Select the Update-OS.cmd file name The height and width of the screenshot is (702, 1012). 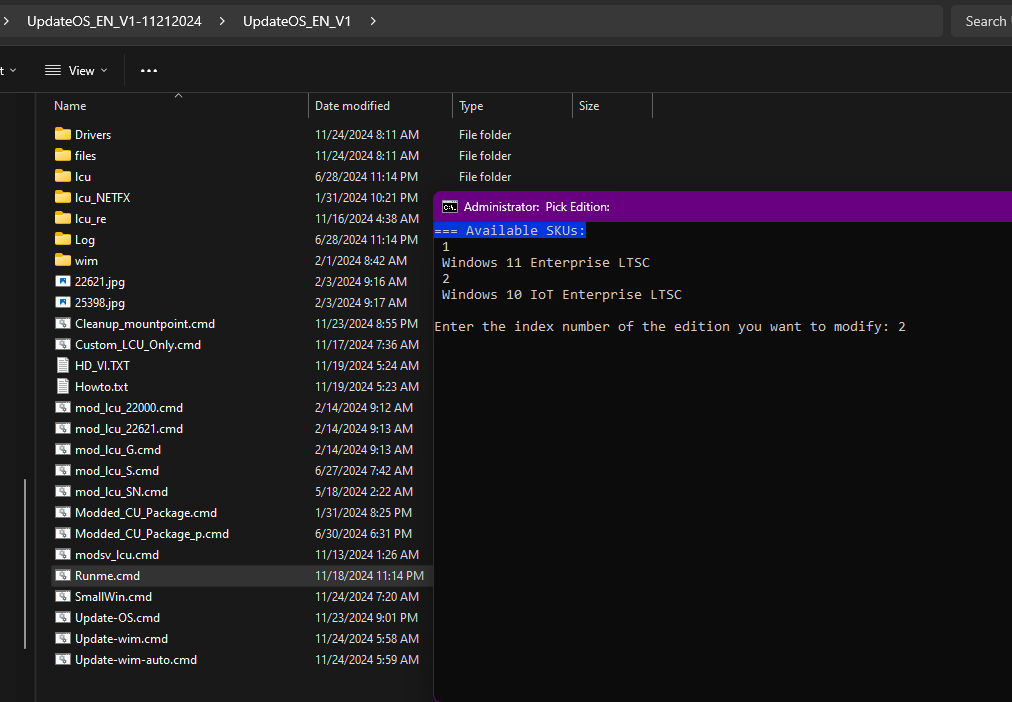pos(117,617)
